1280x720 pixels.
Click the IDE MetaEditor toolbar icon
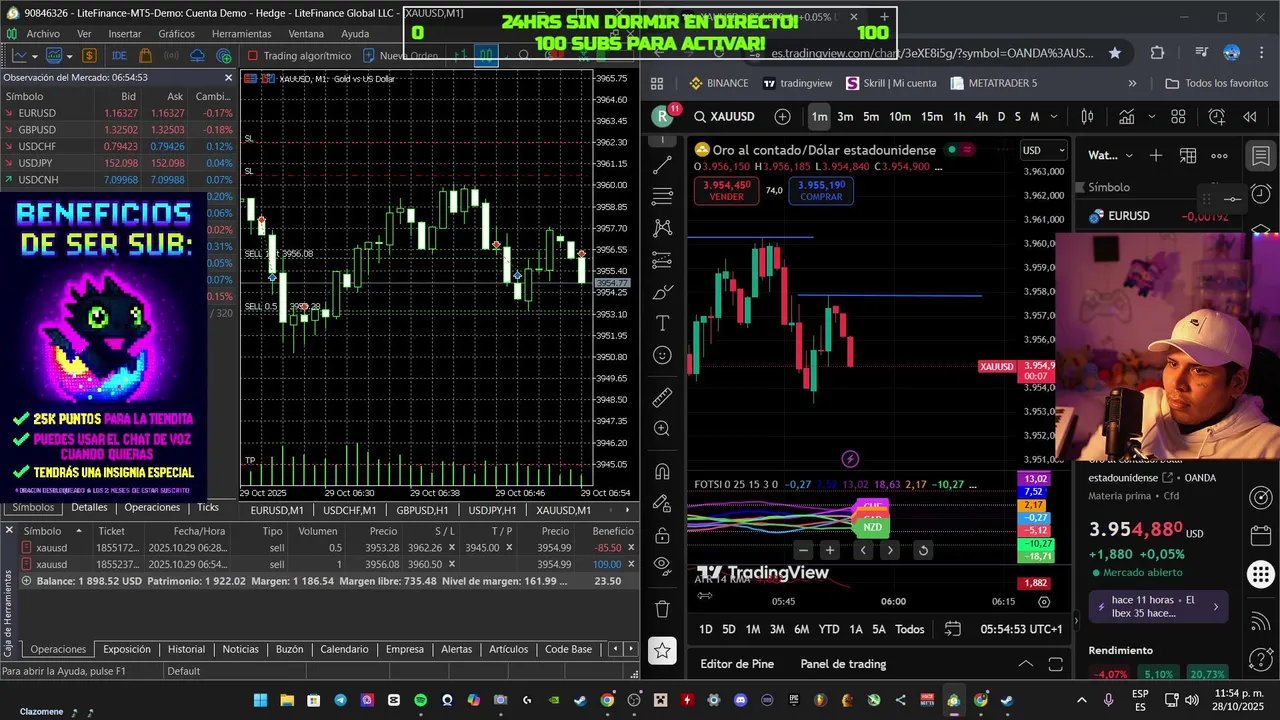pos(119,56)
